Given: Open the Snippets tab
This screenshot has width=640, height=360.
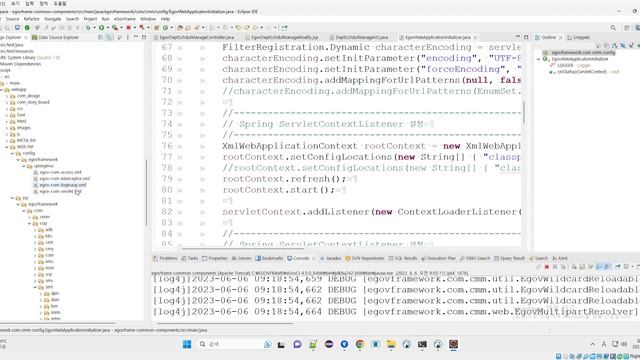Looking at the screenshot, I should click(x=578, y=37).
